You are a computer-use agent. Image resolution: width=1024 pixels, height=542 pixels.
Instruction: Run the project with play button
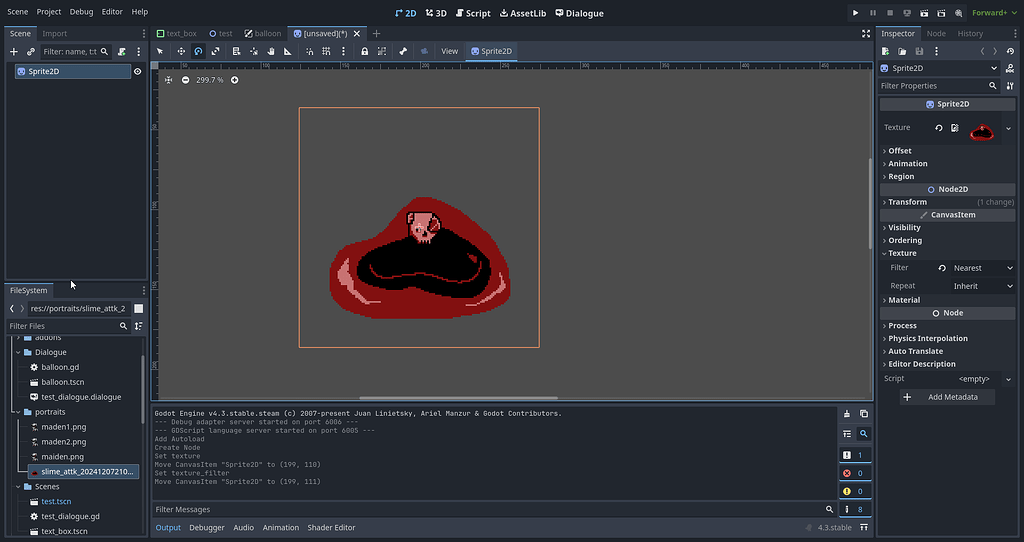tap(856, 13)
